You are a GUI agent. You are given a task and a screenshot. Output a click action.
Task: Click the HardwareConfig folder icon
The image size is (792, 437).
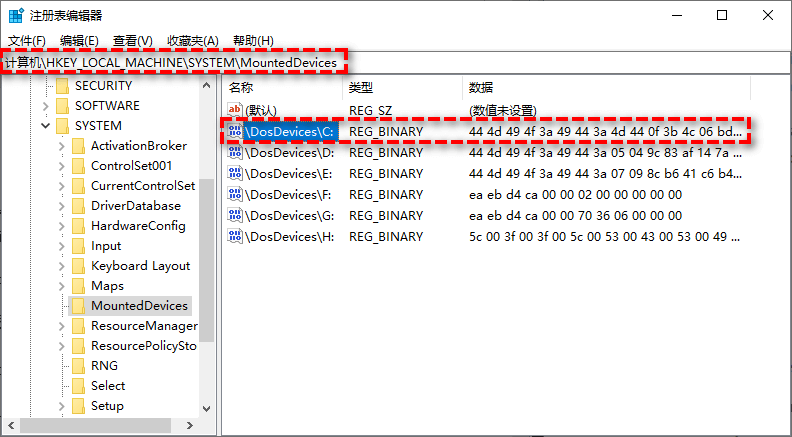(x=78, y=226)
